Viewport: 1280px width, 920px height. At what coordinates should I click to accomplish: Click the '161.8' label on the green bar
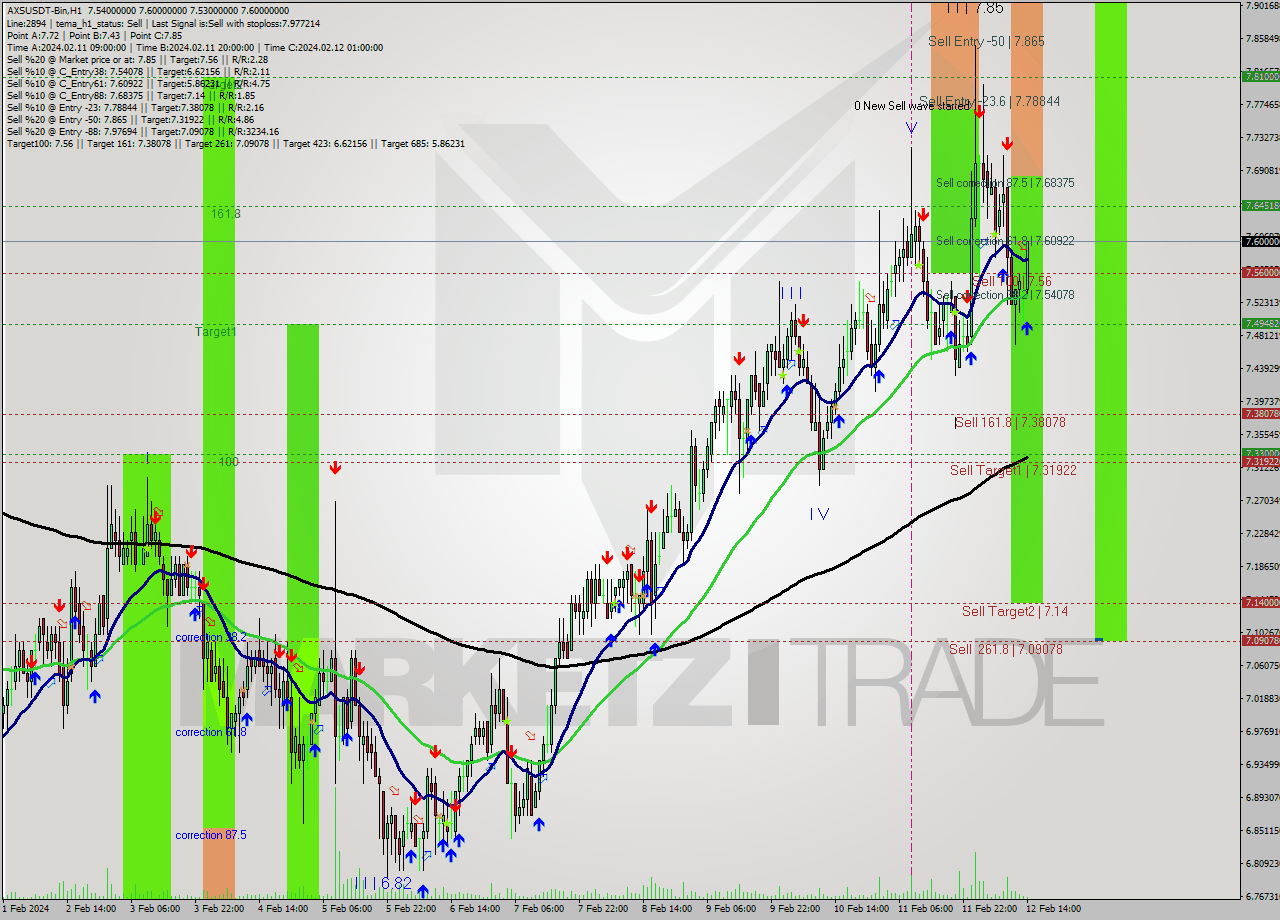click(x=226, y=214)
